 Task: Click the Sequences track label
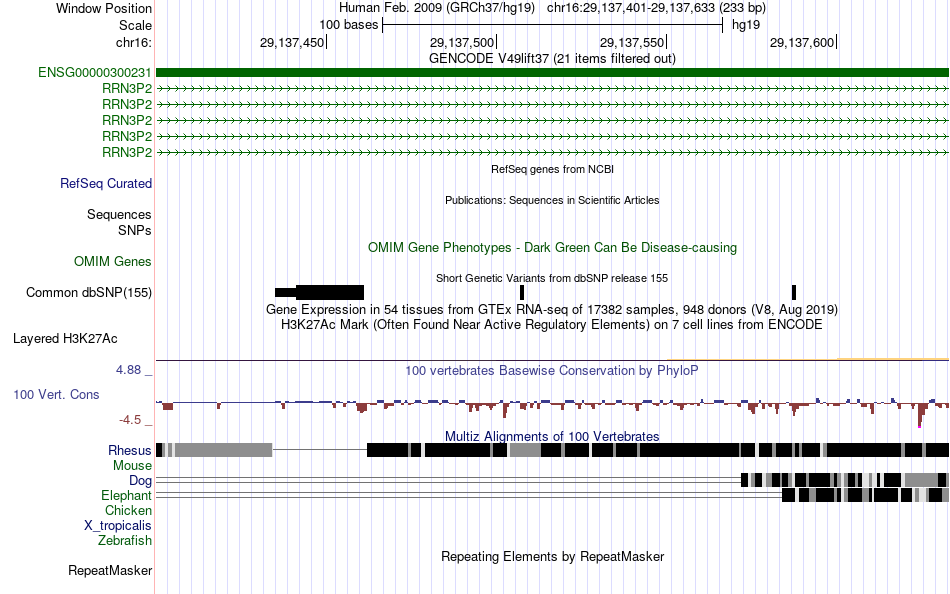[119, 215]
